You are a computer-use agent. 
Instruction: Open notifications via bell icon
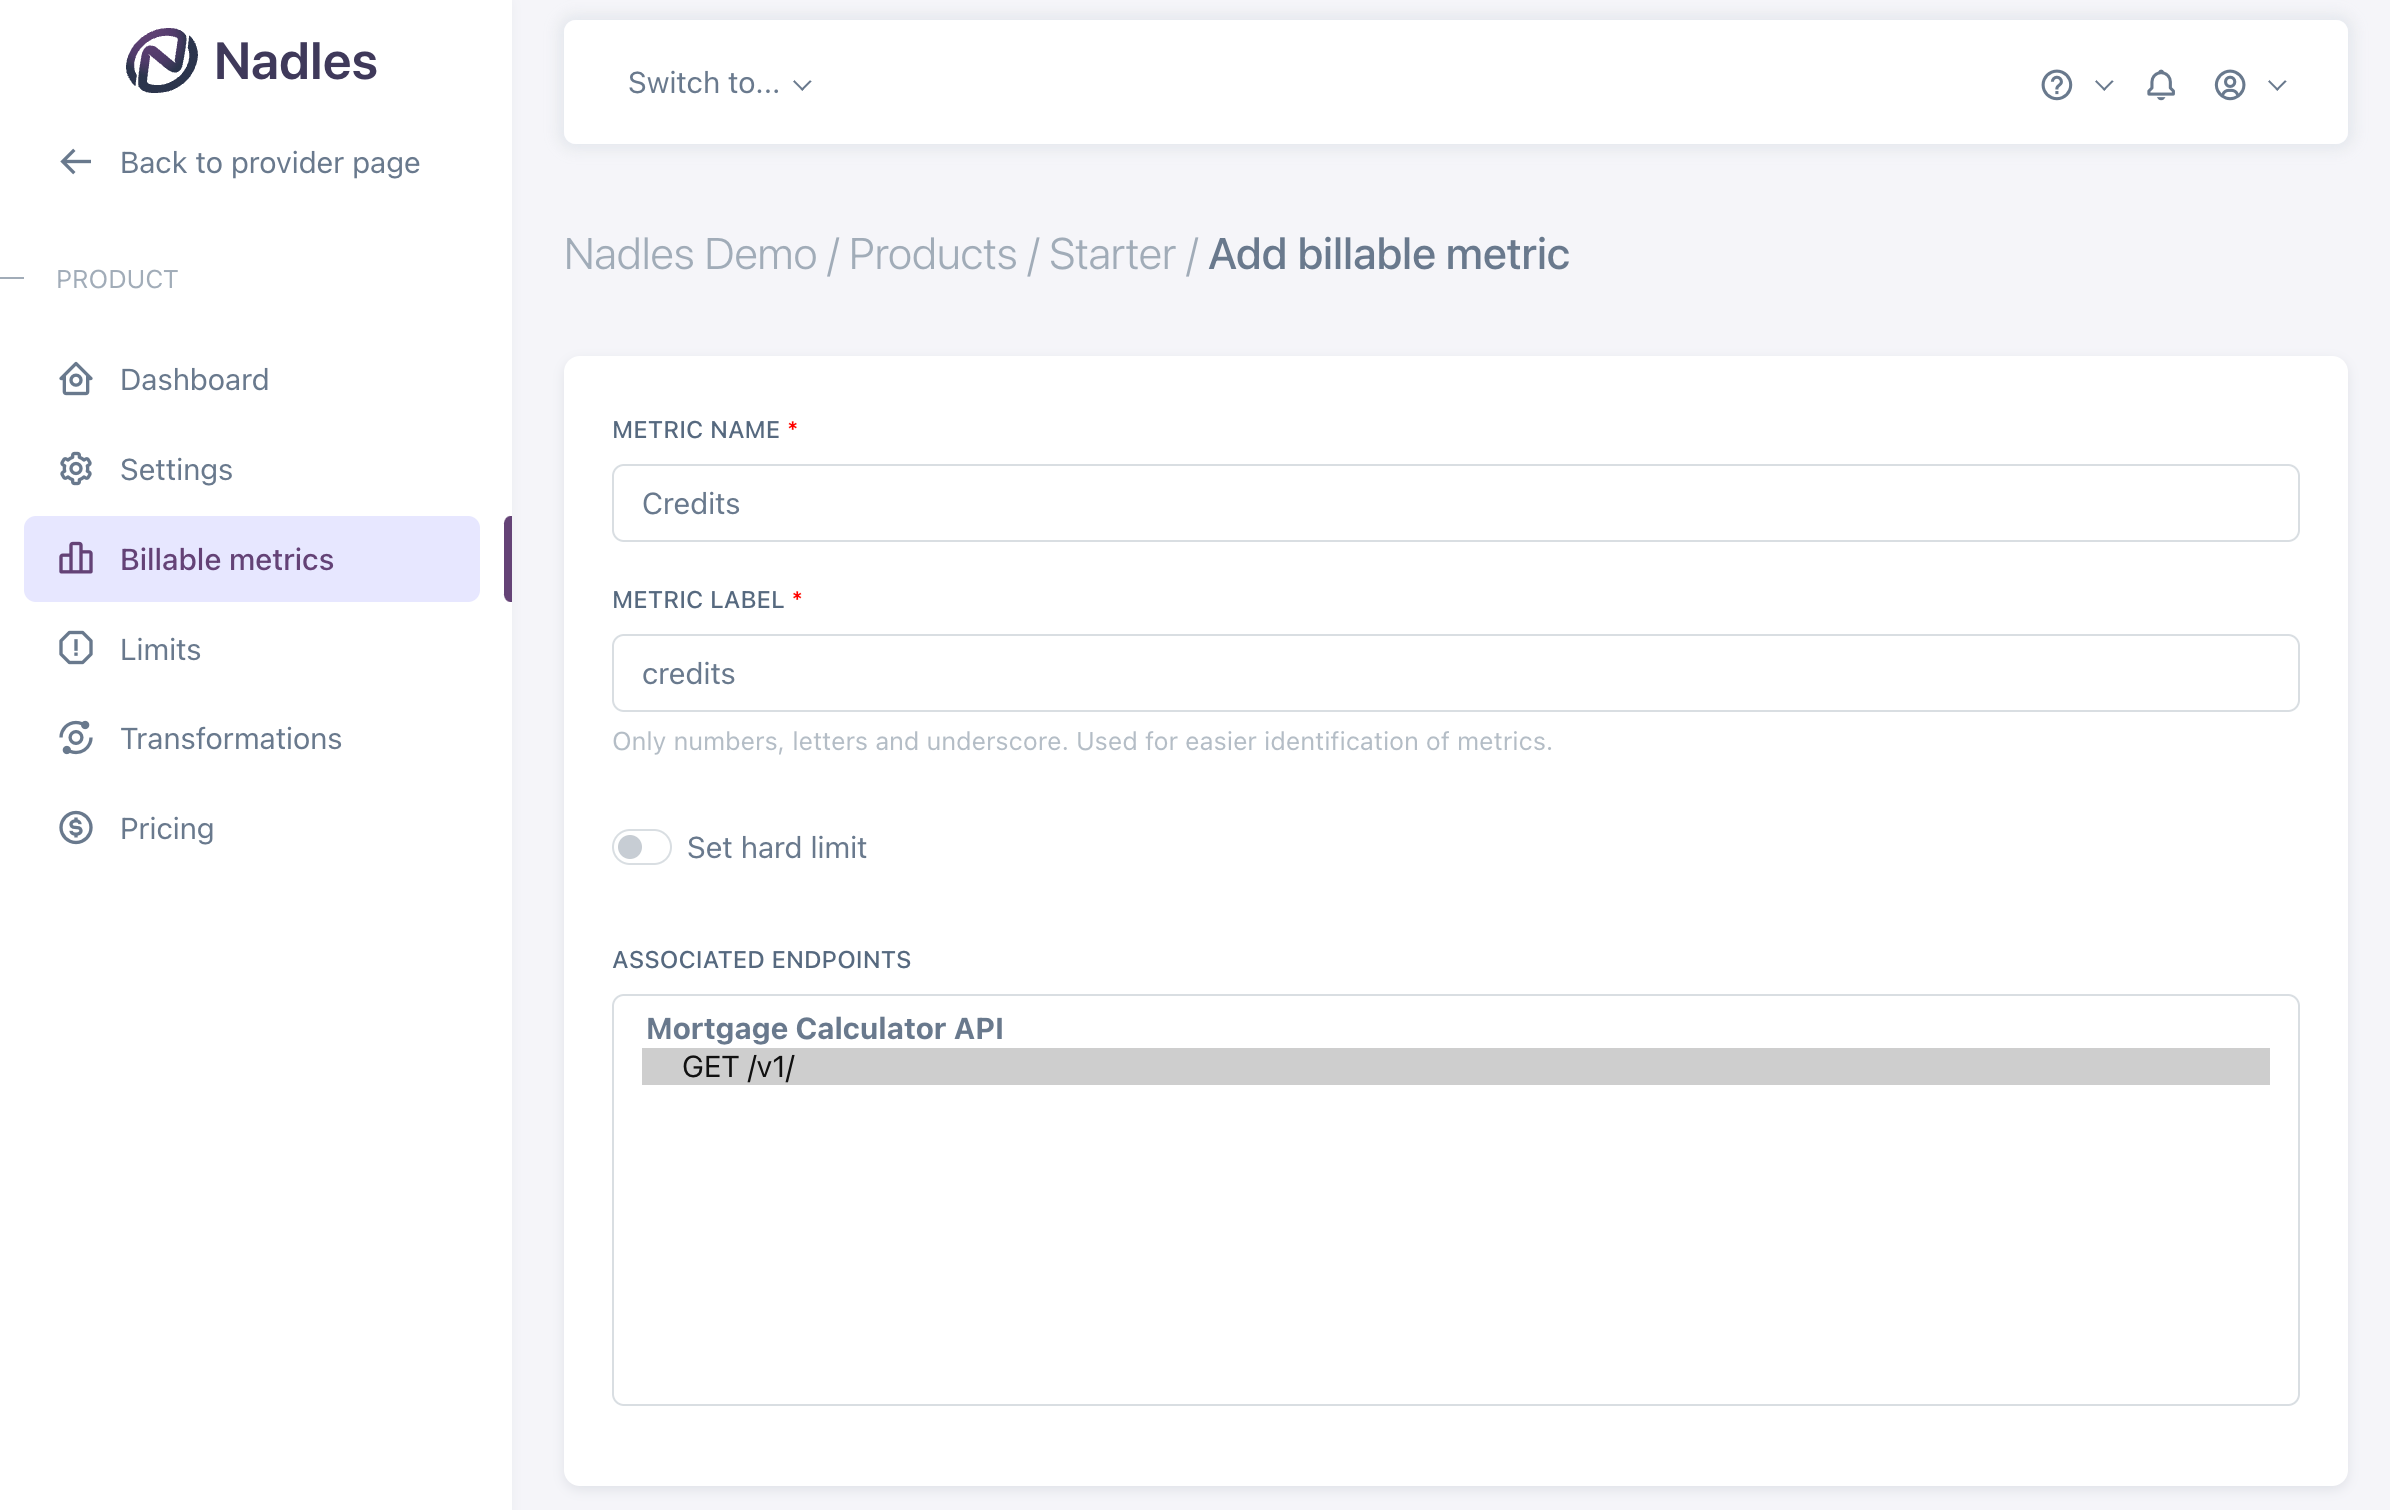pos(2160,85)
